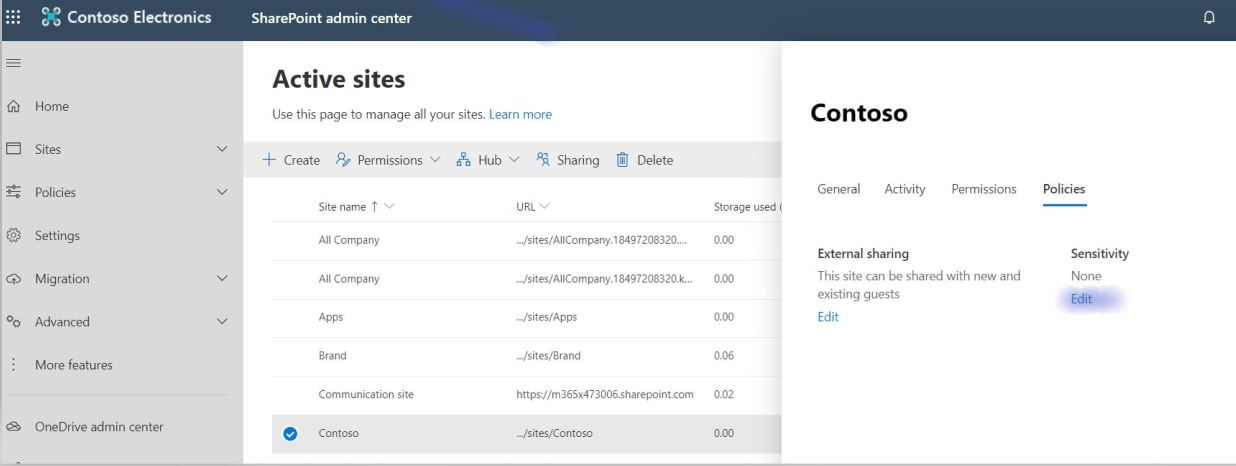Sort by Site name column header
Viewport: 1236px width, 466px height.
343,207
